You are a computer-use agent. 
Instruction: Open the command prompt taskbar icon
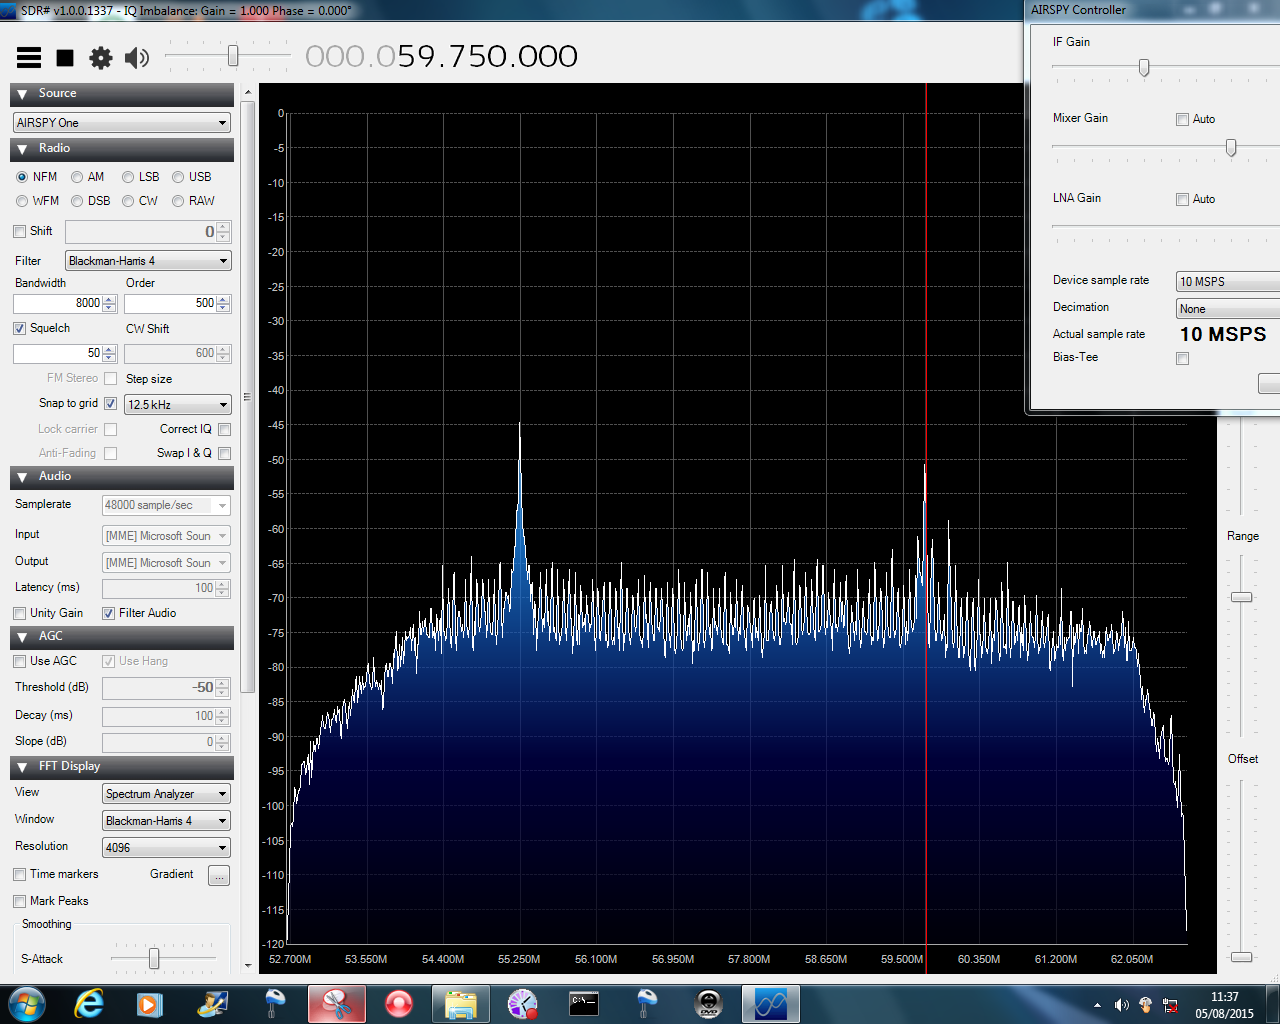tap(584, 1003)
